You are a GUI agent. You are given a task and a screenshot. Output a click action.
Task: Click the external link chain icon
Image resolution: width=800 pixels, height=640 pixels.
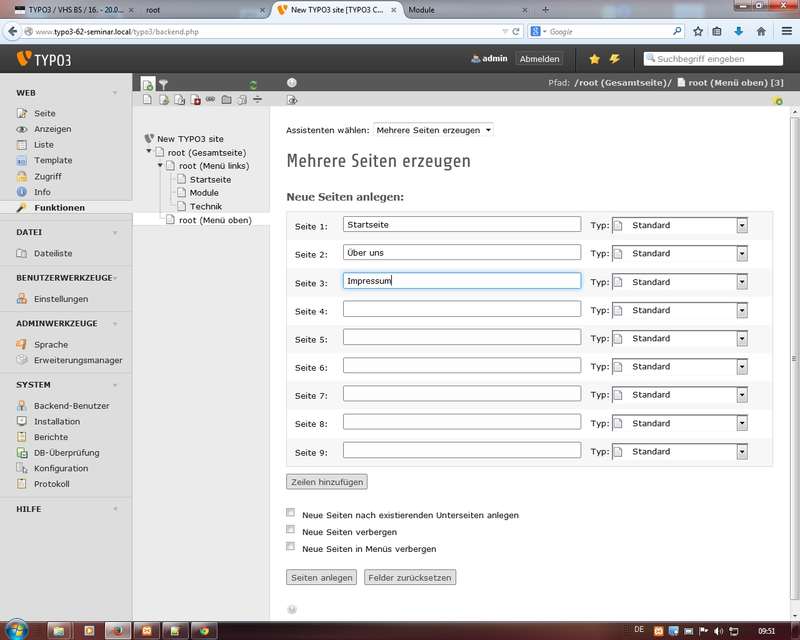211,99
